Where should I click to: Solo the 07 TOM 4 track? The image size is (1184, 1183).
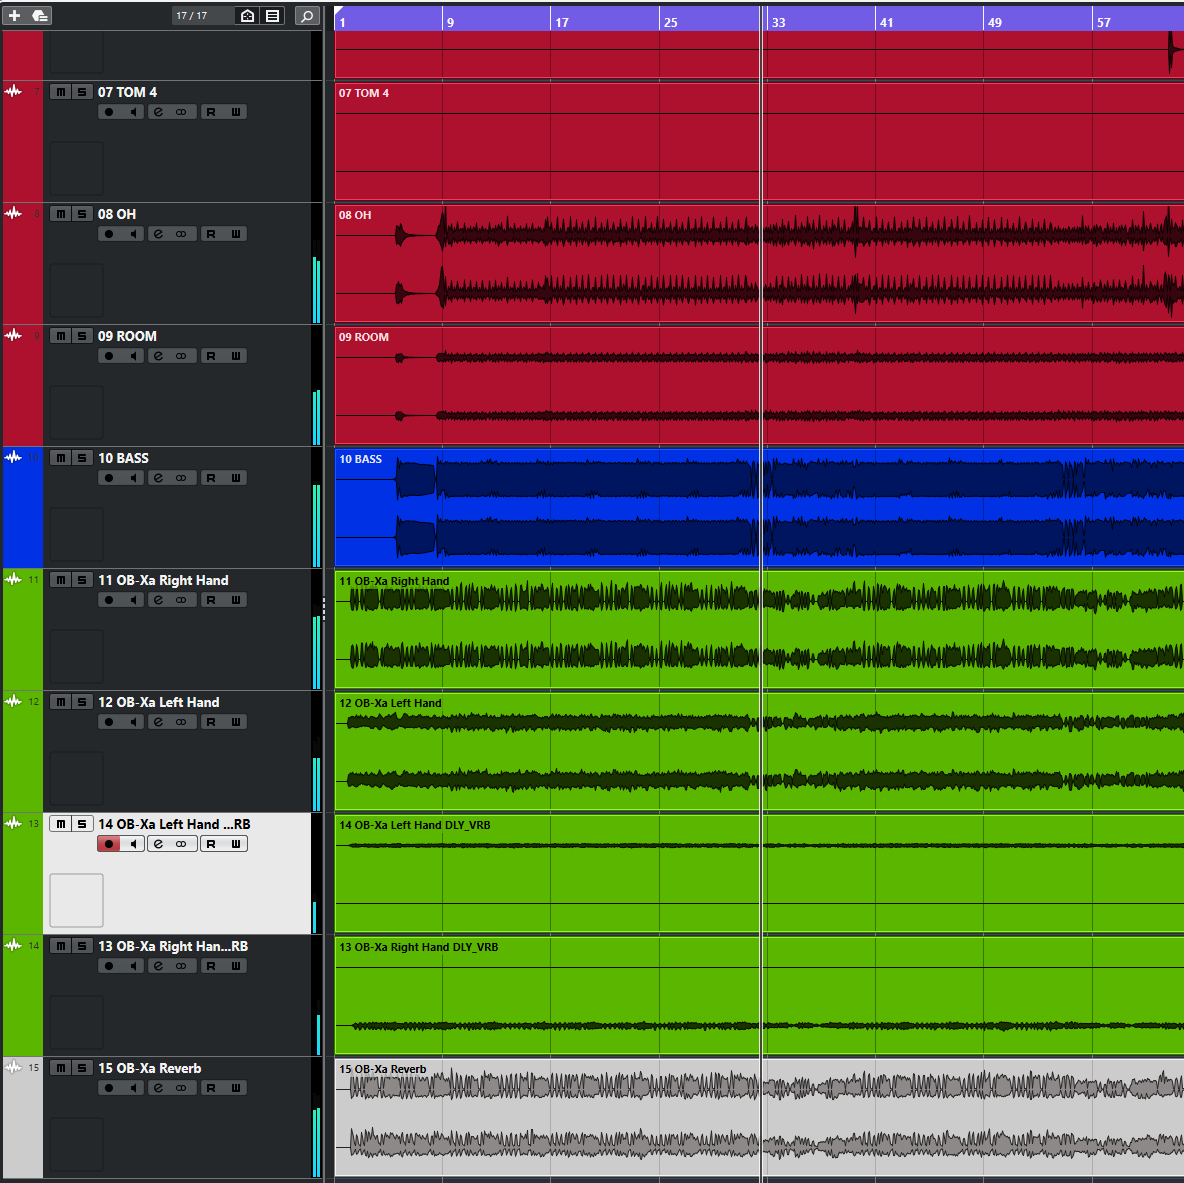pos(82,92)
